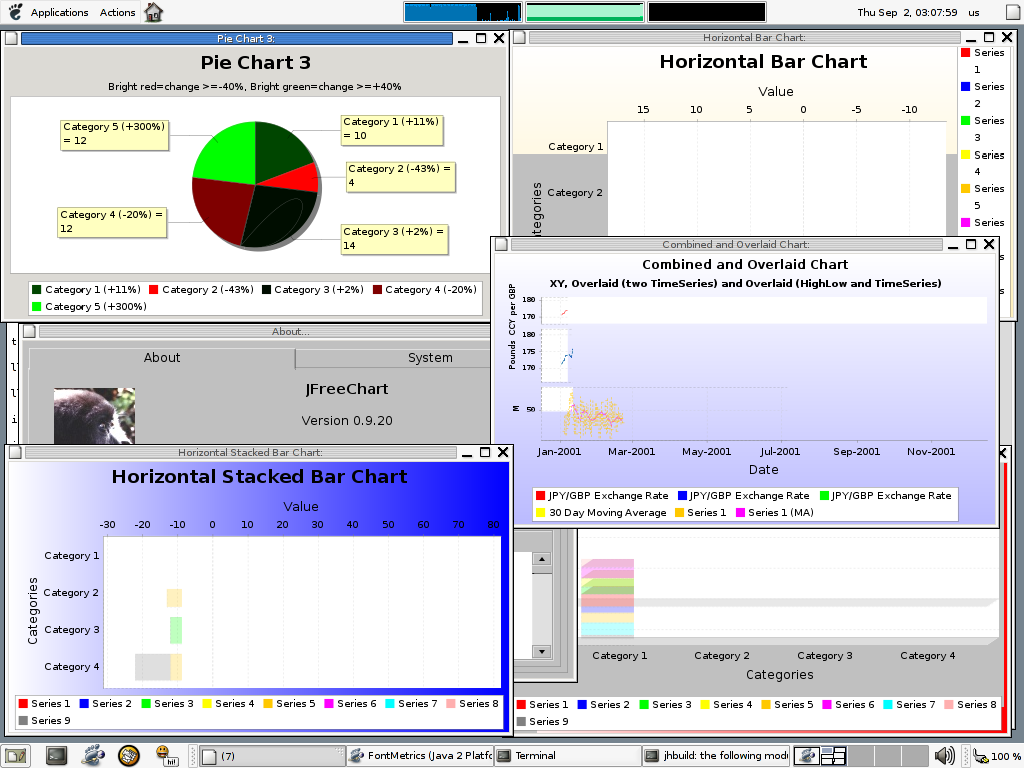This screenshot has height=768, width=1024.
Task: Open the Pie Chart 3 window menu icon
Action: pos(11,39)
